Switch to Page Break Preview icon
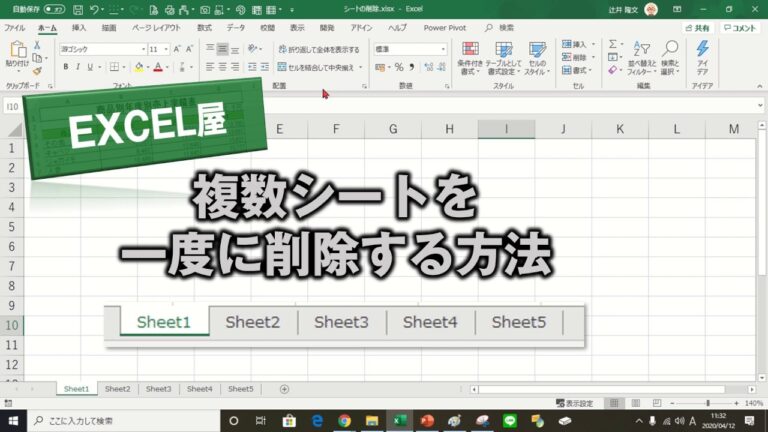The height and width of the screenshot is (432, 768). pyautogui.click(x=657, y=403)
